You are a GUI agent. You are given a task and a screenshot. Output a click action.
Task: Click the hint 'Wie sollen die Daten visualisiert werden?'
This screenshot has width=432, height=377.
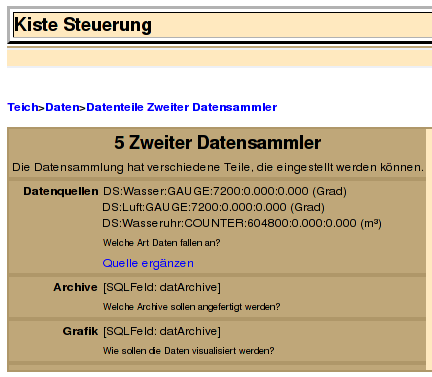pos(189,351)
